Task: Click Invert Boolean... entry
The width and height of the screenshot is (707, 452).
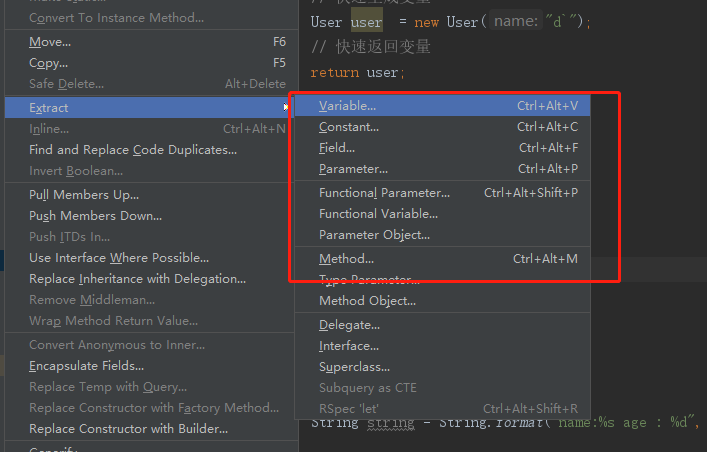Action: (x=149, y=171)
